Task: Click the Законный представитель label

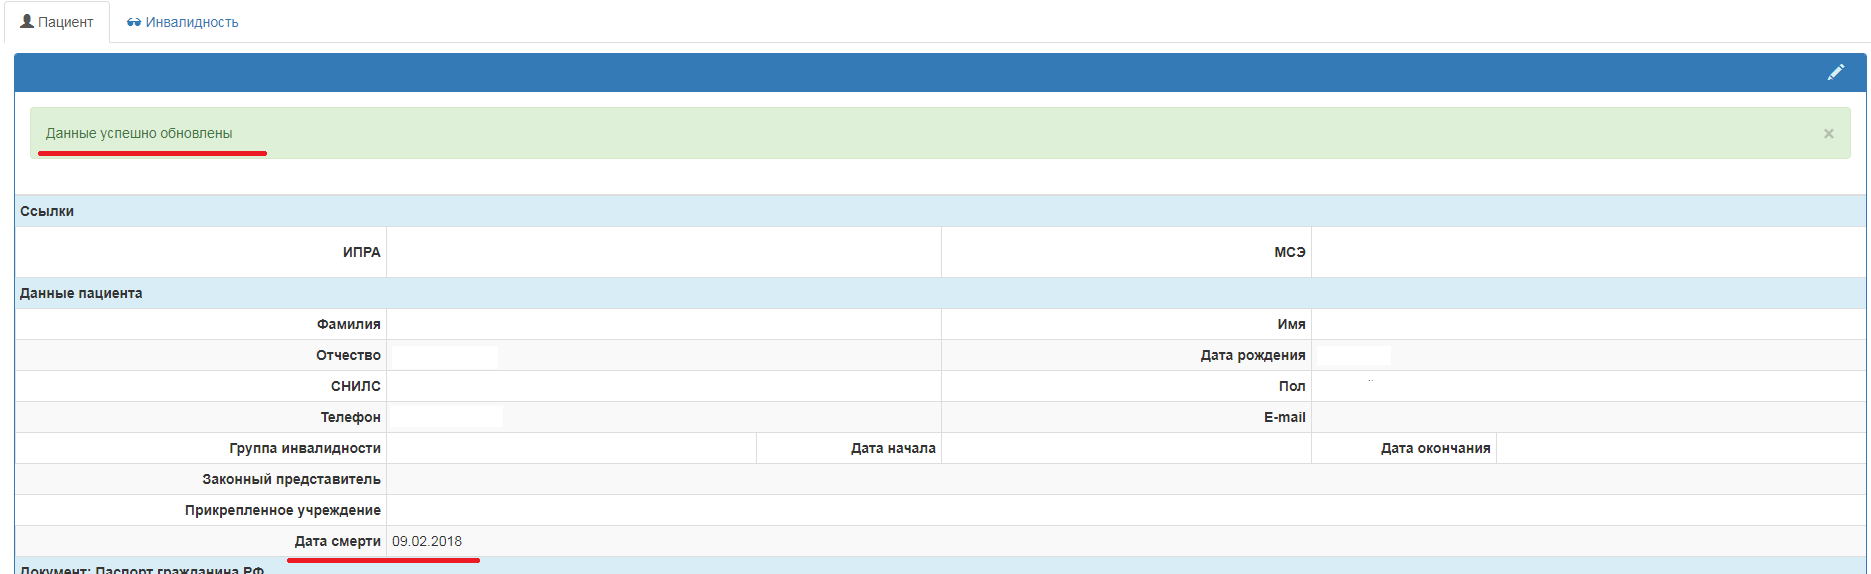Action: 291,479
